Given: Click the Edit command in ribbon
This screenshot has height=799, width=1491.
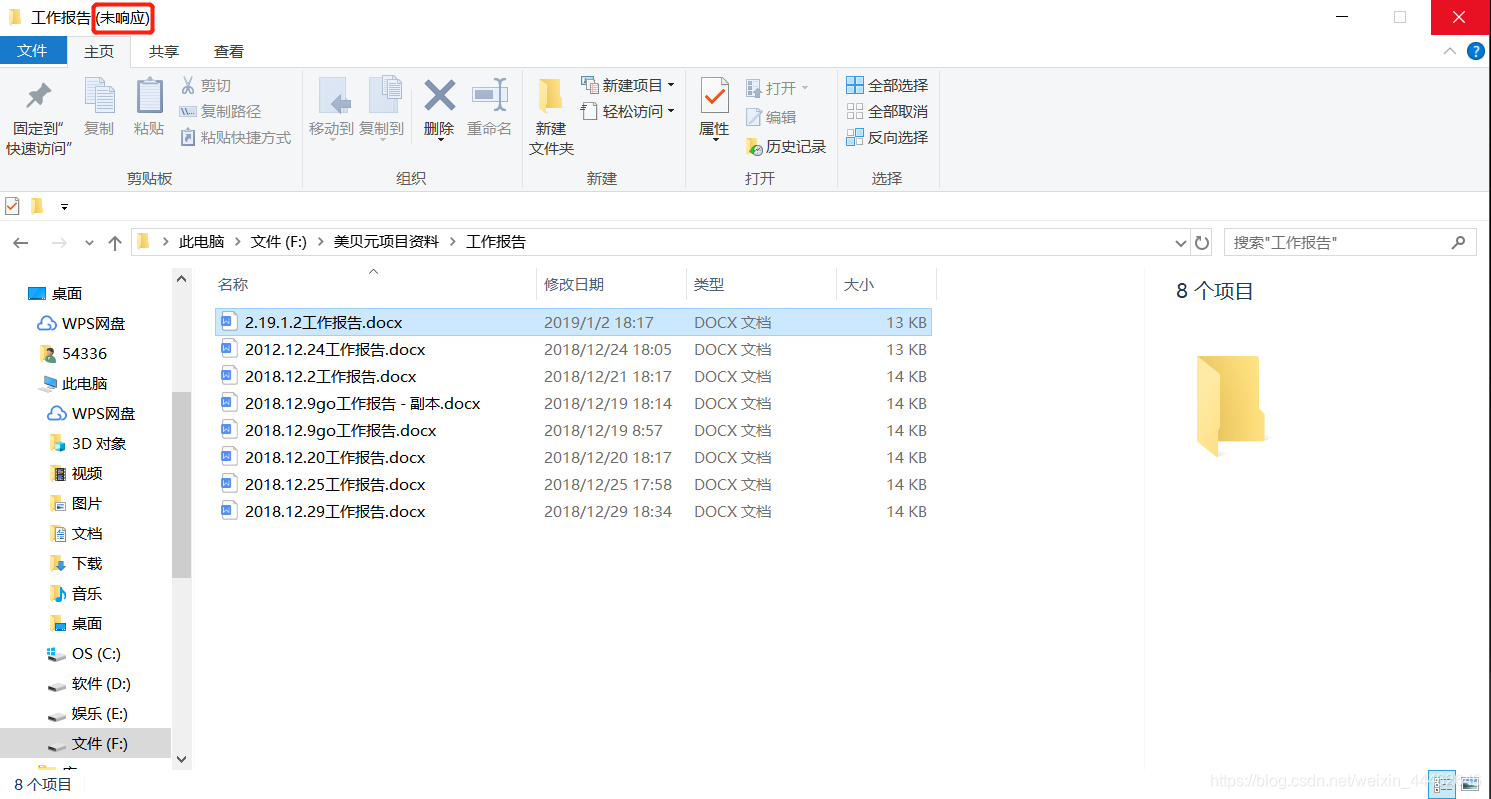Looking at the screenshot, I should pos(771,117).
